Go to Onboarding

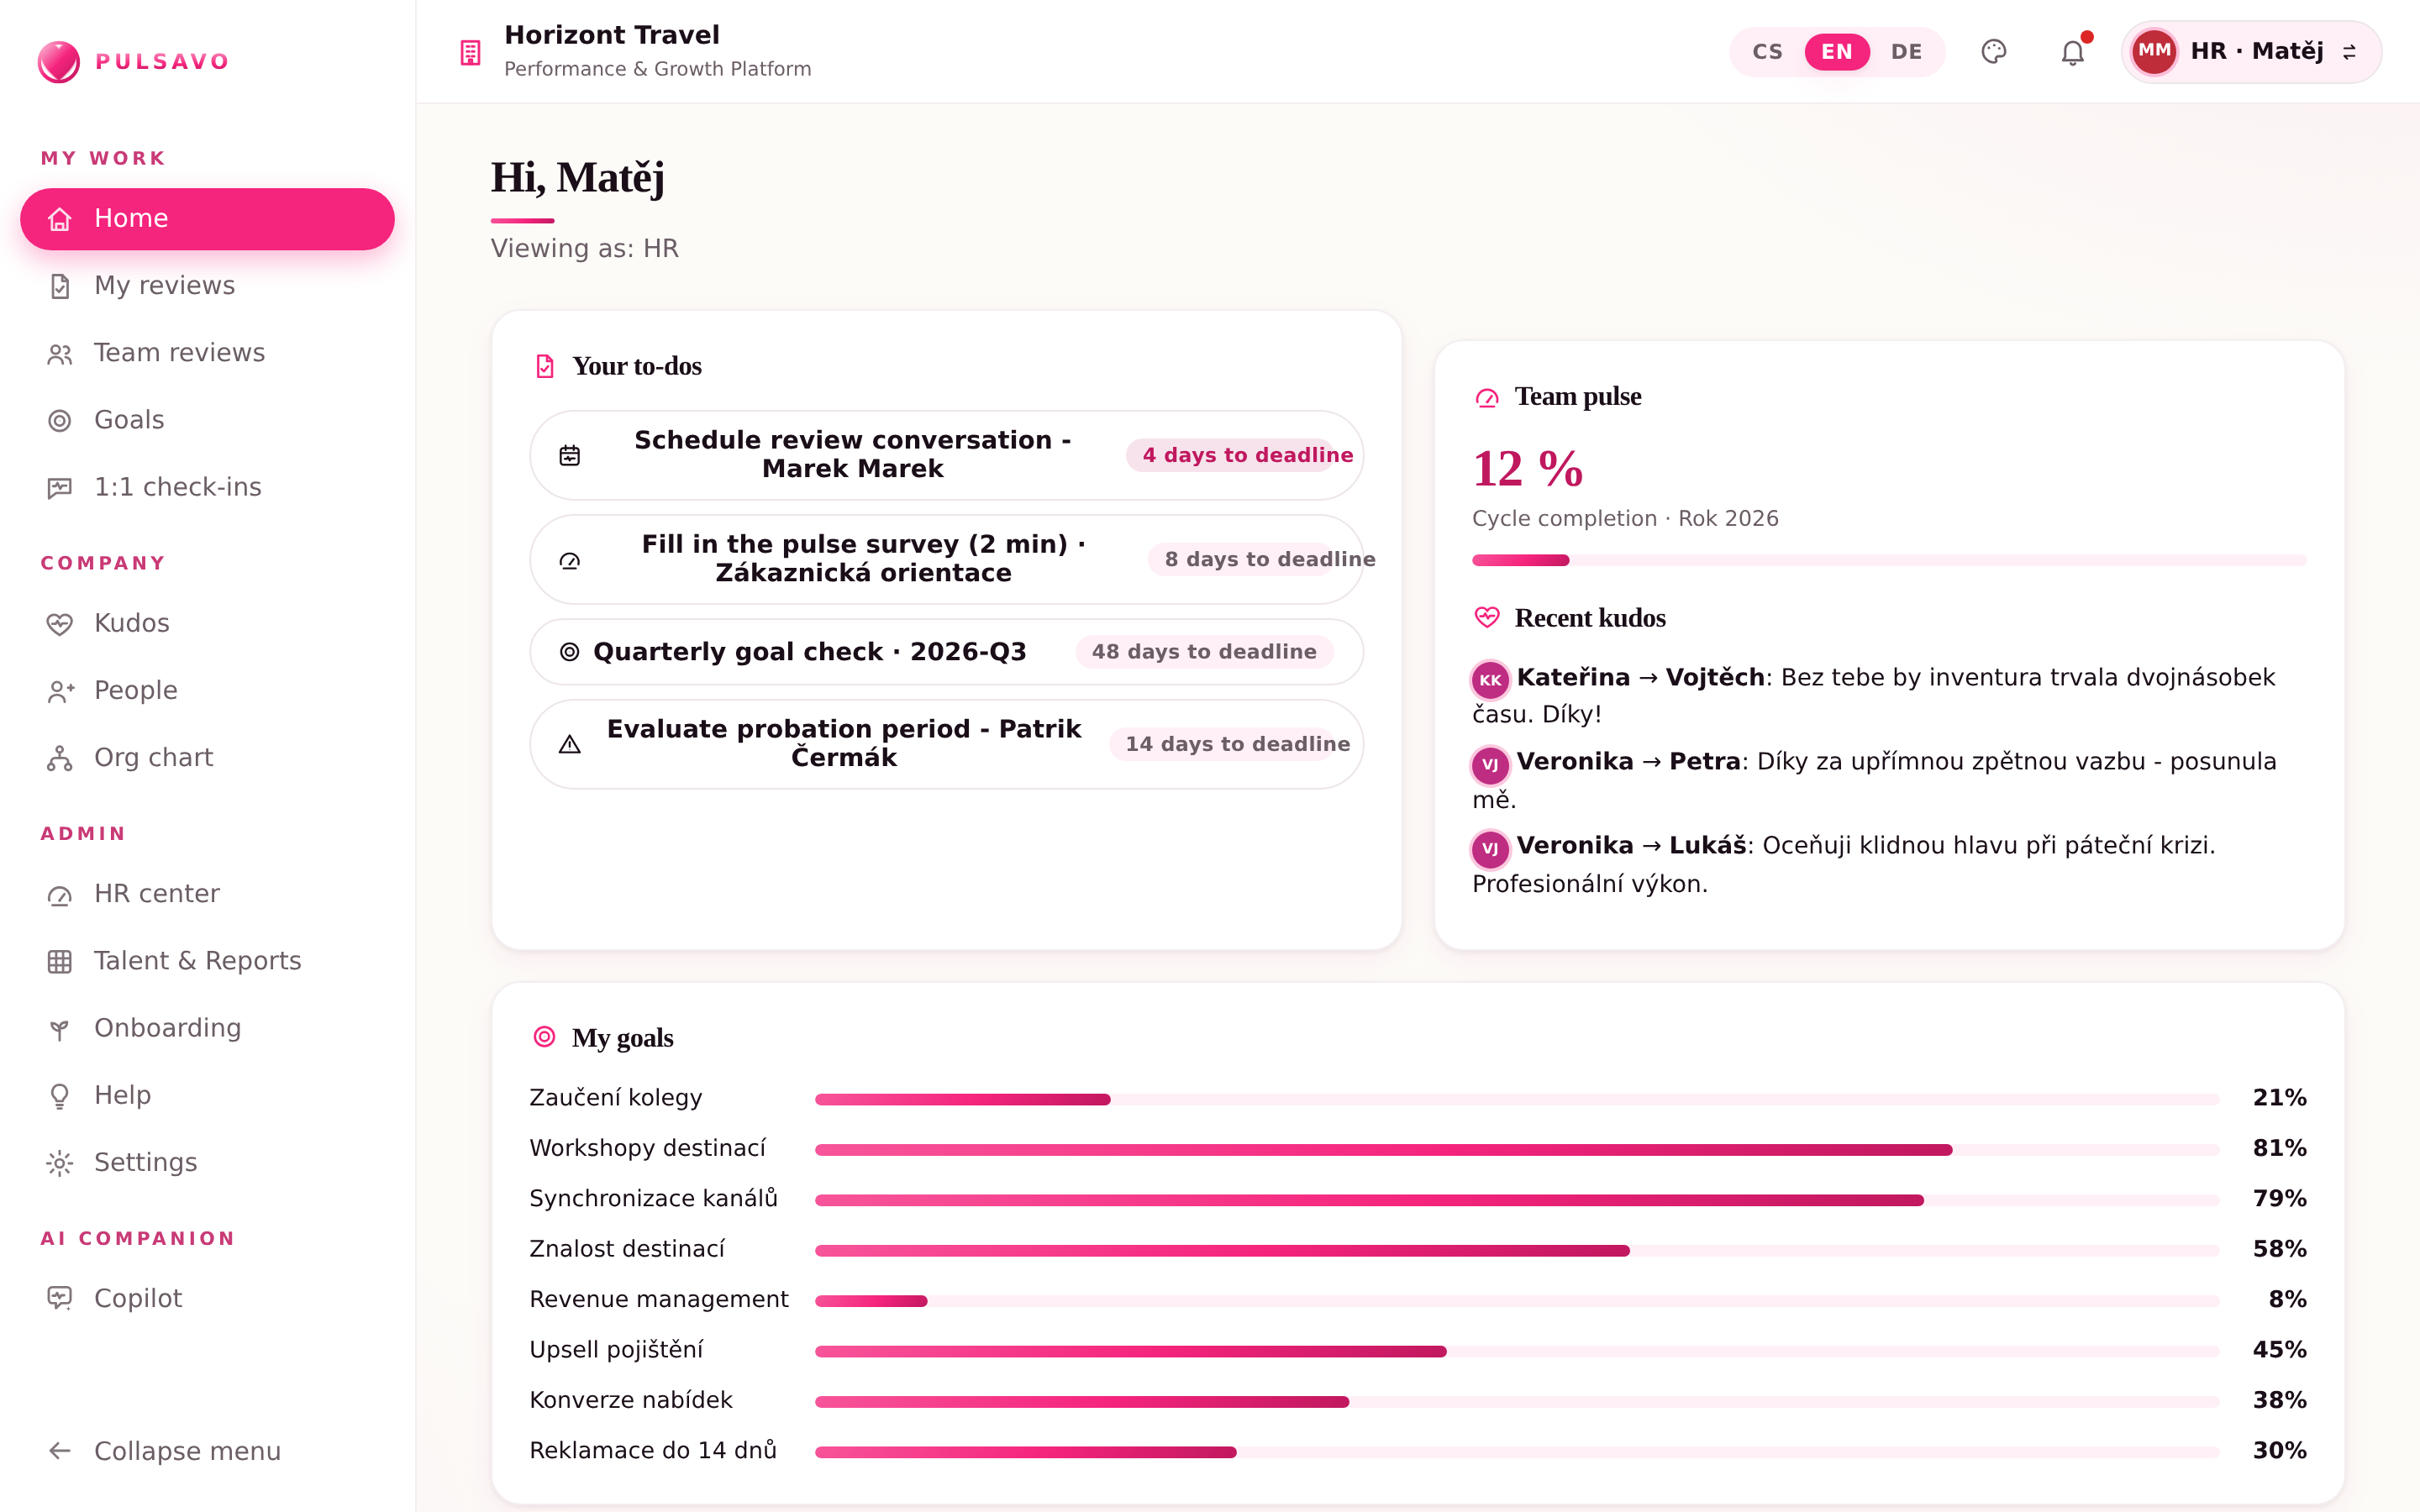(x=207, y=1028)
